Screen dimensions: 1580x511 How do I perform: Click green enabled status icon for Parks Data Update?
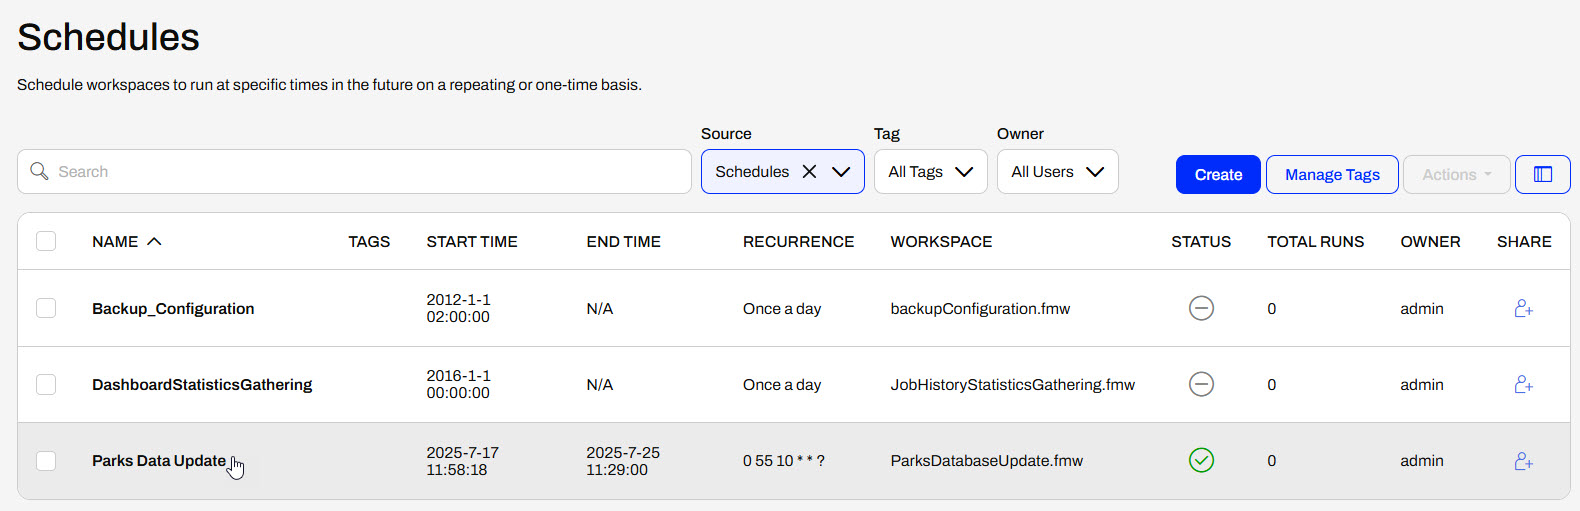[1201, 461]
